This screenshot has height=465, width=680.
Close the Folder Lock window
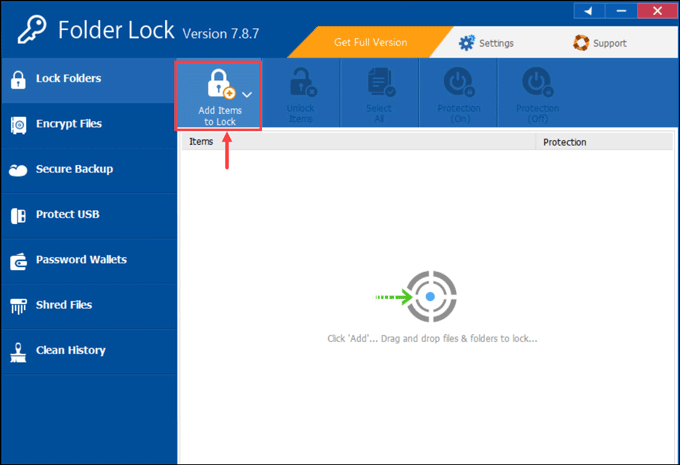(657, 11)
